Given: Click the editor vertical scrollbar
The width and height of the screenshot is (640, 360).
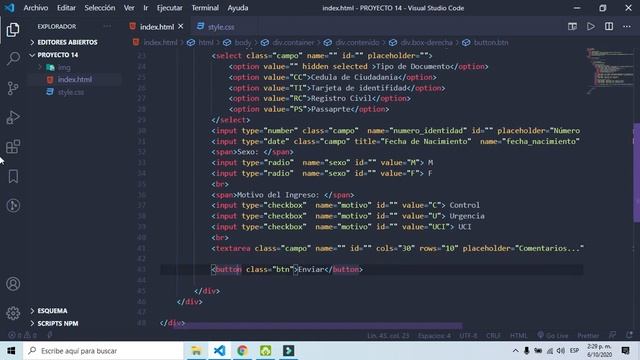Looking at the screenshot, I should click(x=636, y=173).
